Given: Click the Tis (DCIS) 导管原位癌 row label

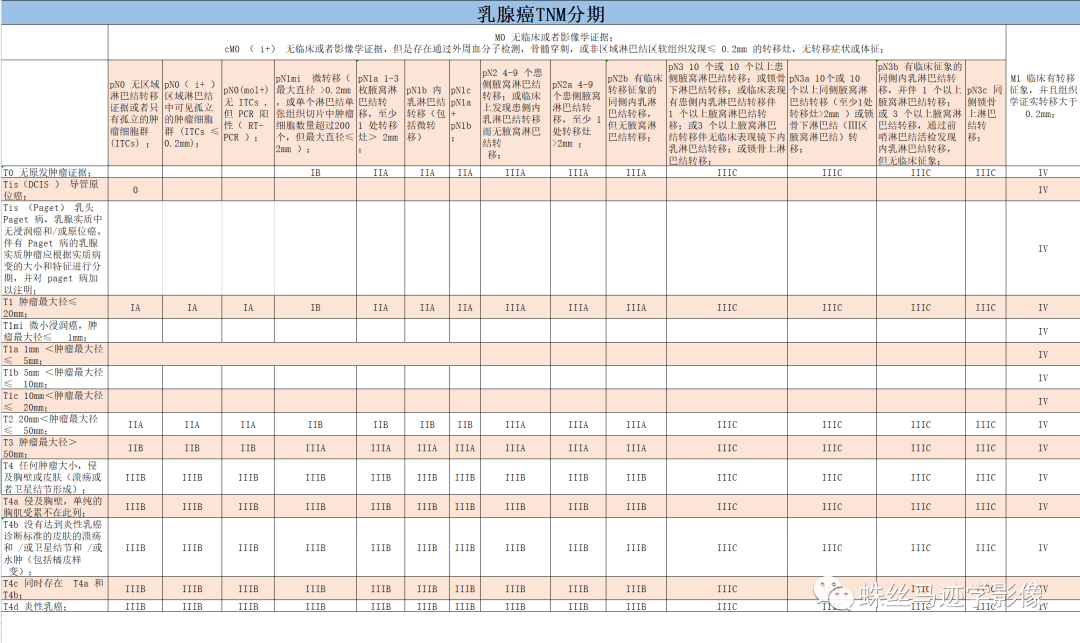Looking at the screenshot, I should 54,189.
